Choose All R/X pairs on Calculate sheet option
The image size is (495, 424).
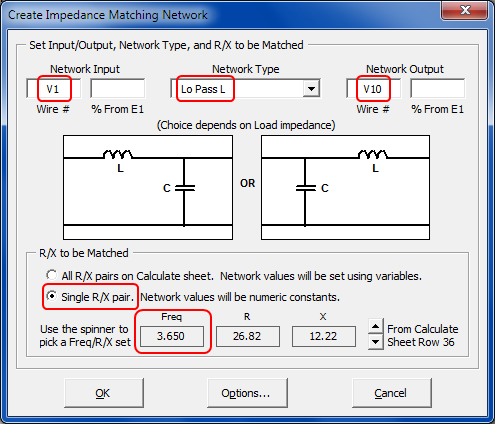coord(52,275)
